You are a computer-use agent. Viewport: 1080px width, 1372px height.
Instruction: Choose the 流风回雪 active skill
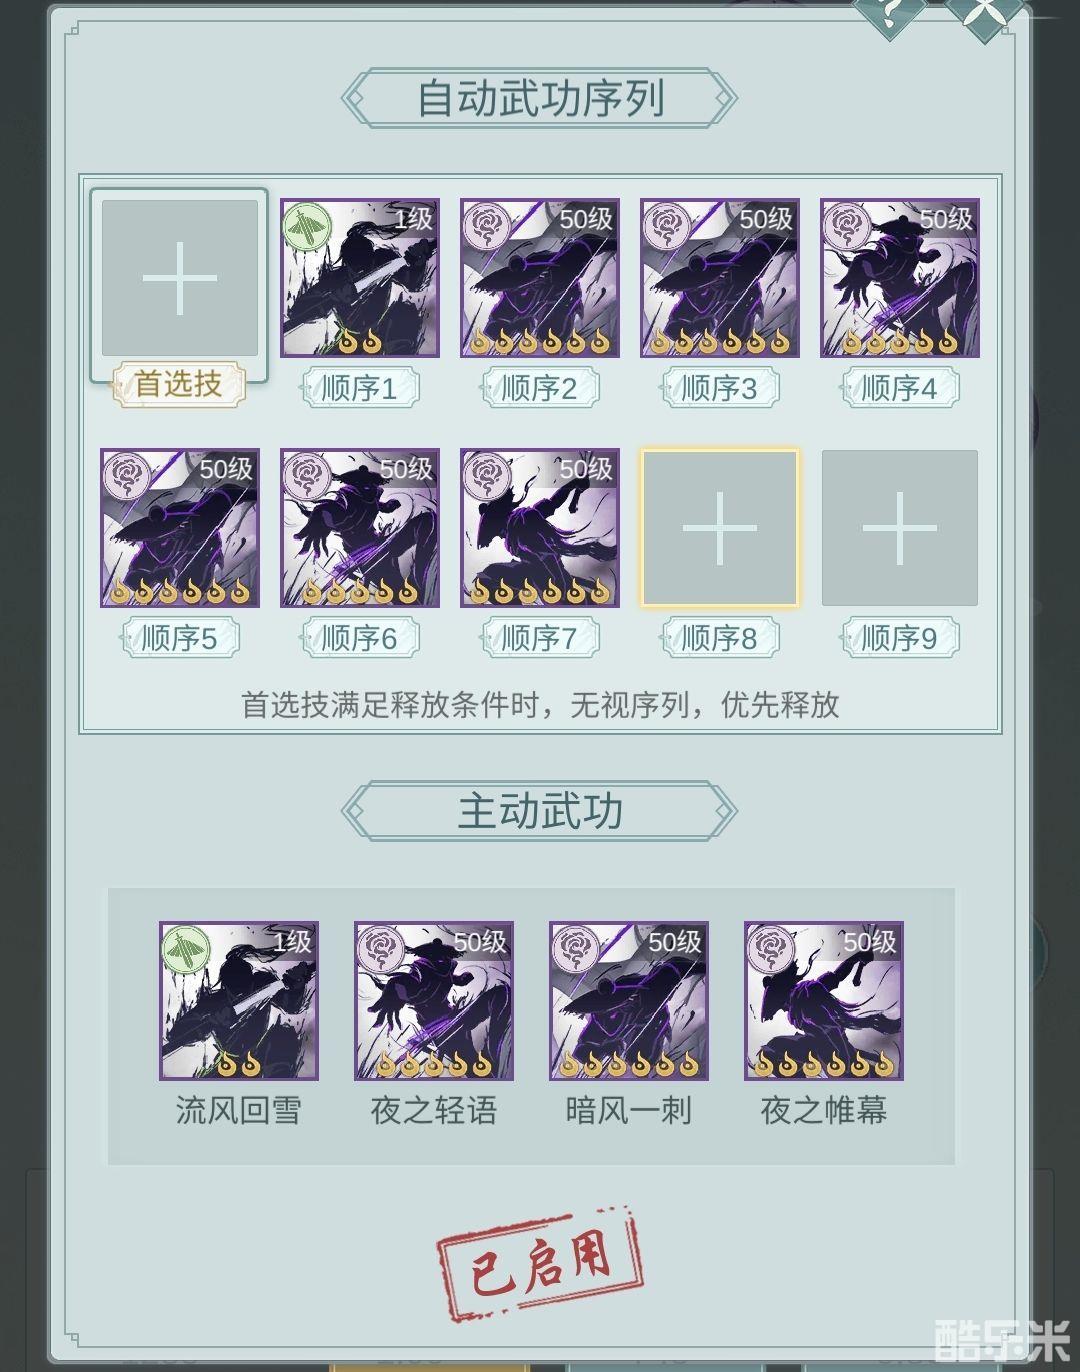tap(239, 1001)
